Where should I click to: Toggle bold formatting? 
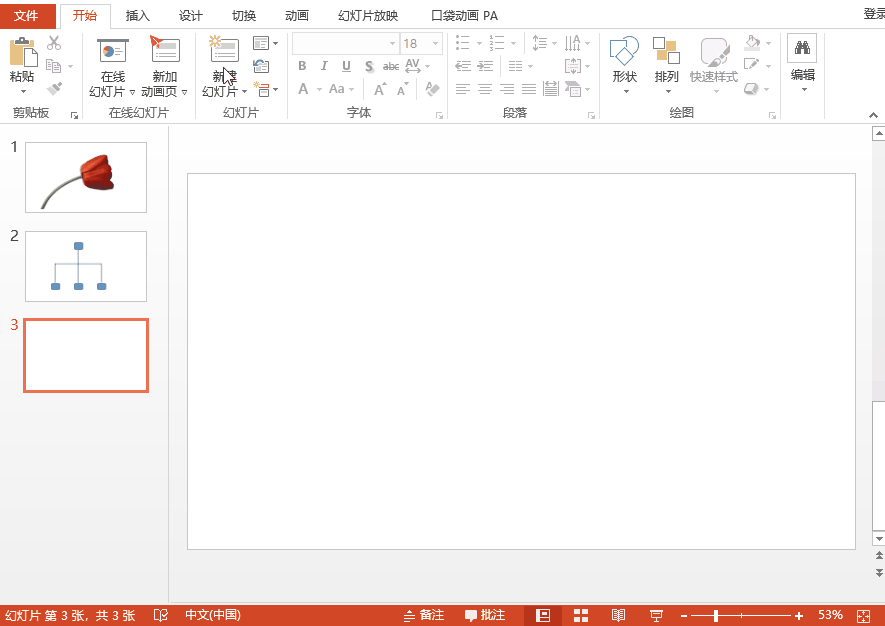(302, 66)
